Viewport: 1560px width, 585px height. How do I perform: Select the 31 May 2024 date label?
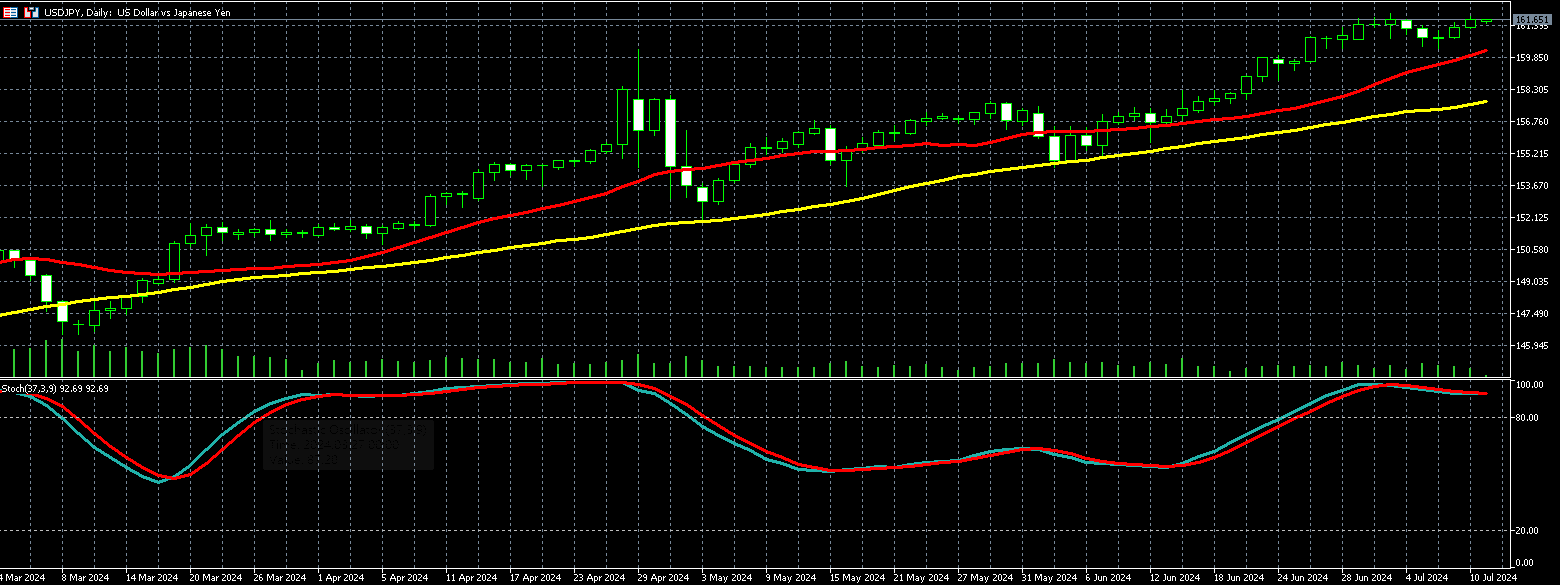[x=1047, y=578]
